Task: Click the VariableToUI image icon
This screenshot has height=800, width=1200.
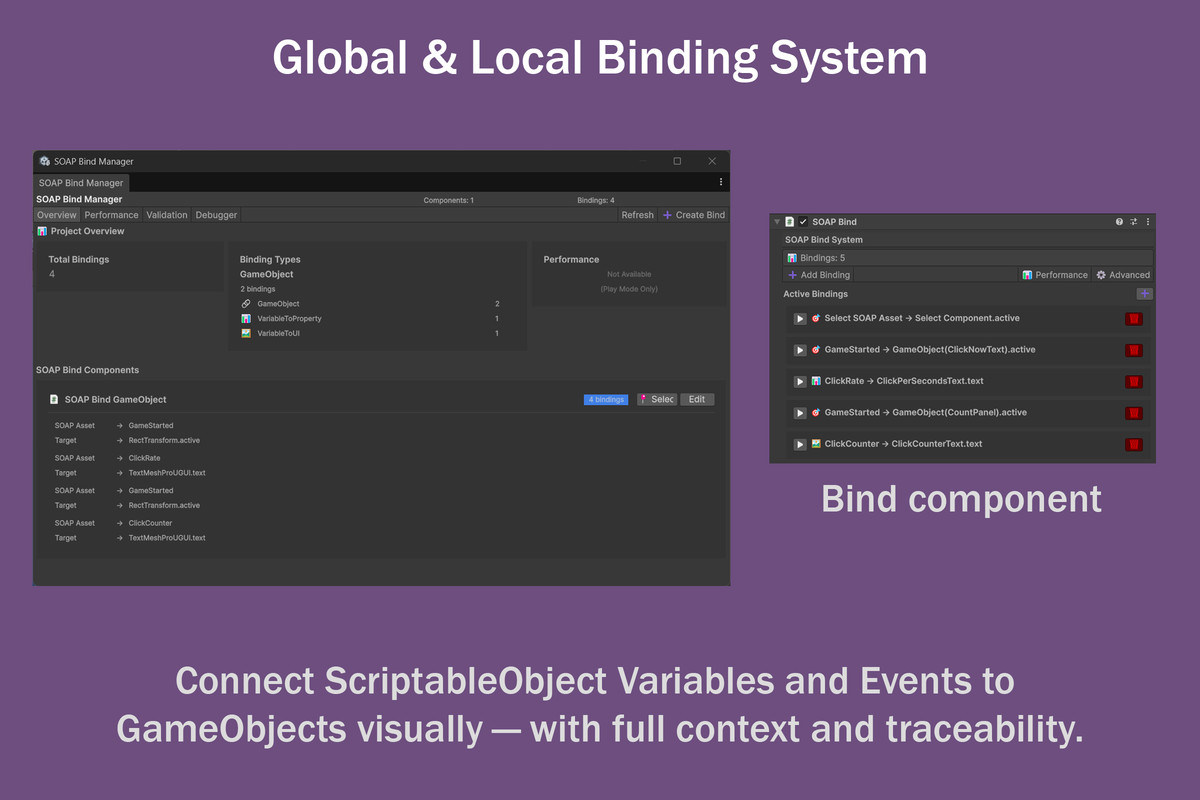Action: pyautogui.click(x=246, y=333)
